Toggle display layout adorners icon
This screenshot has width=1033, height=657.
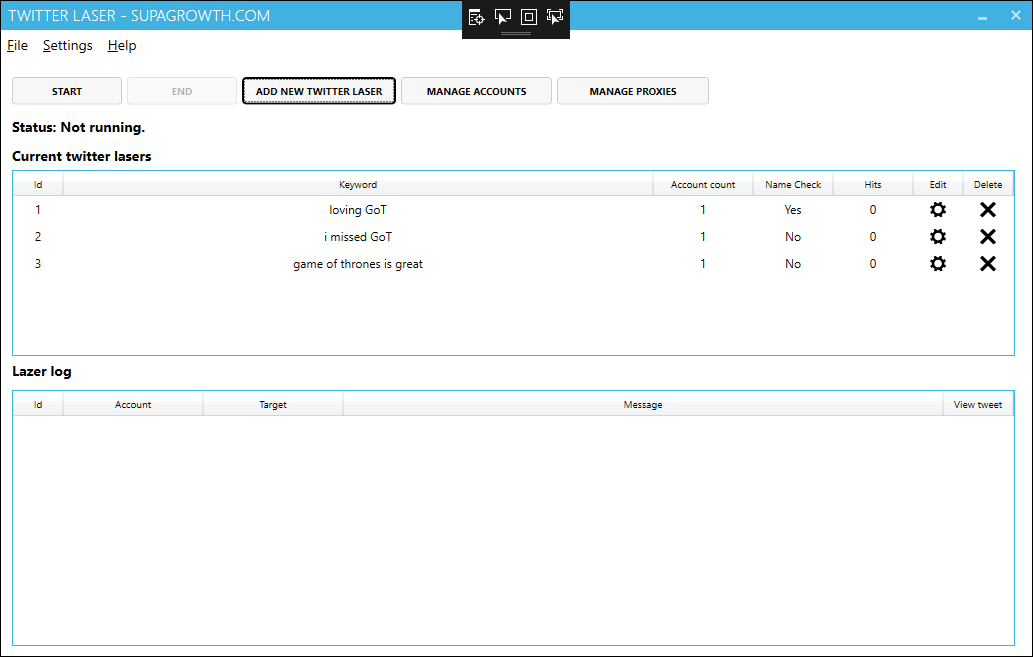[529, 17]
